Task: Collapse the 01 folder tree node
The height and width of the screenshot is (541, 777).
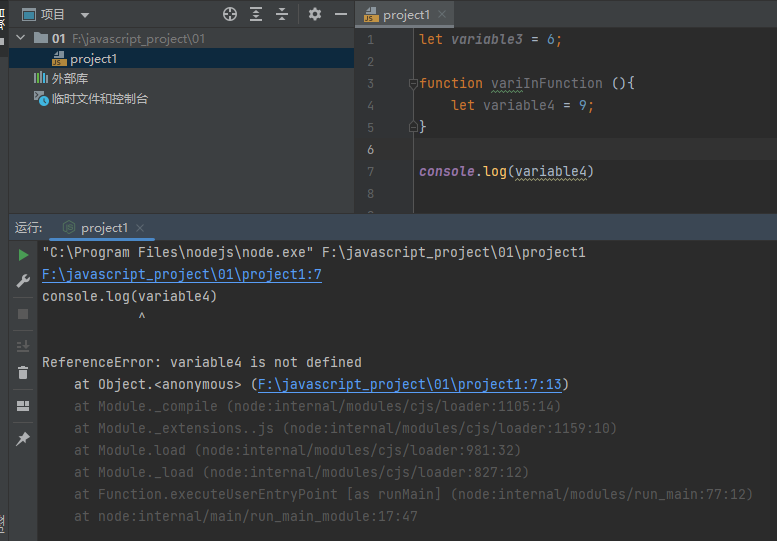Action: [x=21, y=38]
